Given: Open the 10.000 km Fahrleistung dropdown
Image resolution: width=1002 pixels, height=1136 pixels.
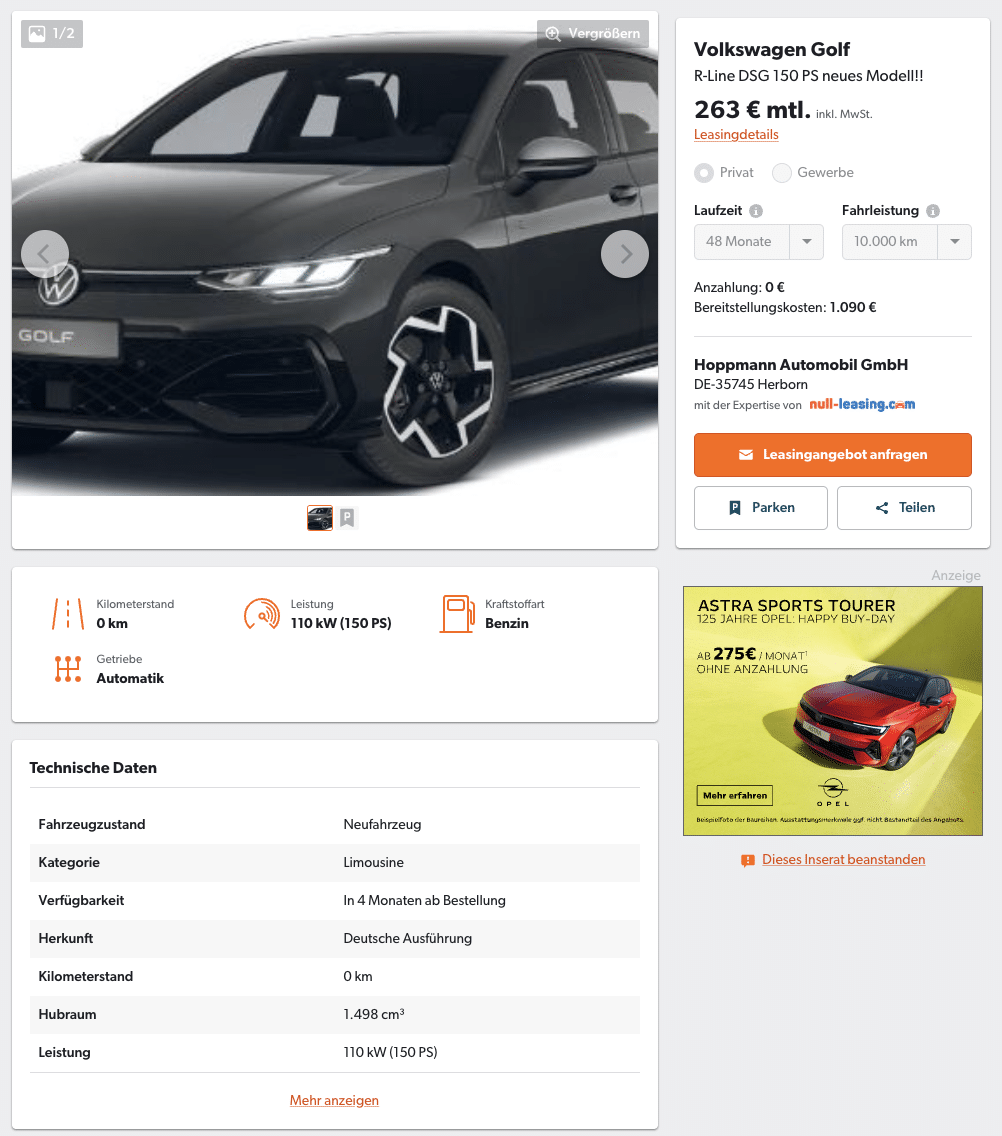Looking at the screenshot, I should click(906, 242).
